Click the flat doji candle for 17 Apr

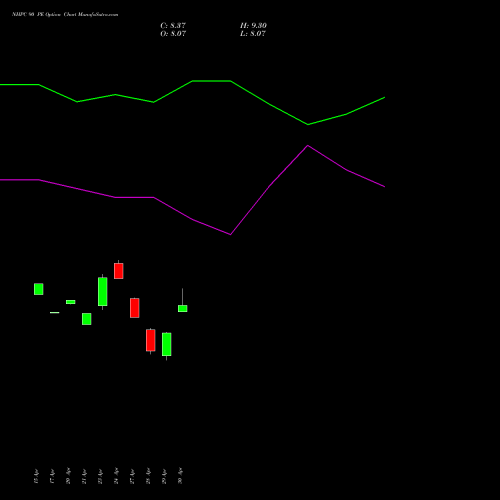pos(55,312)
